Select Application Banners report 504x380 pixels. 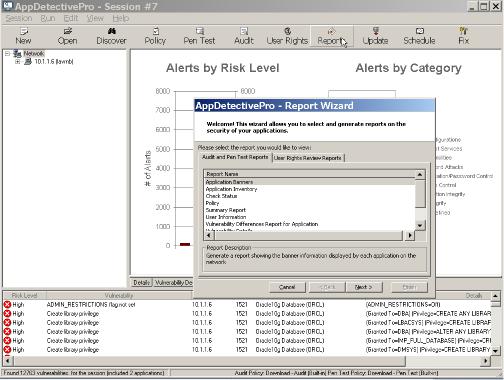(310, 182)
